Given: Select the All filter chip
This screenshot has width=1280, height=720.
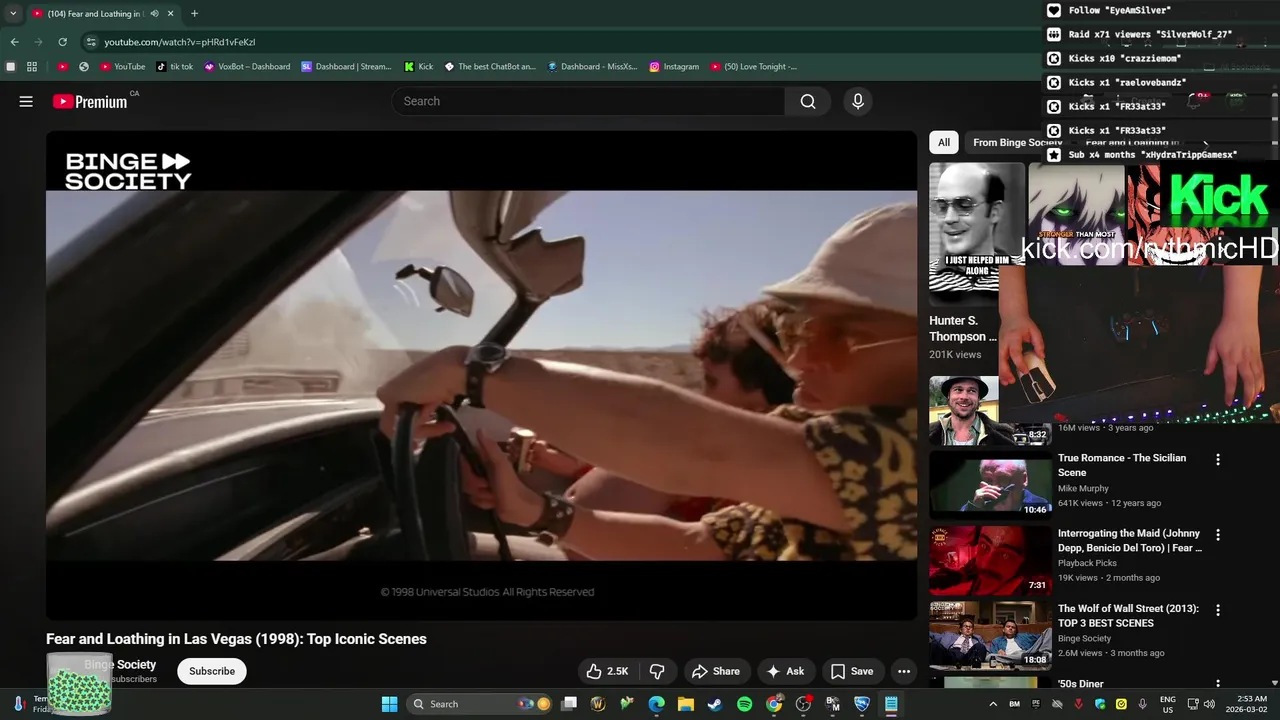Looking at the screenshot, I should (943, 142).
